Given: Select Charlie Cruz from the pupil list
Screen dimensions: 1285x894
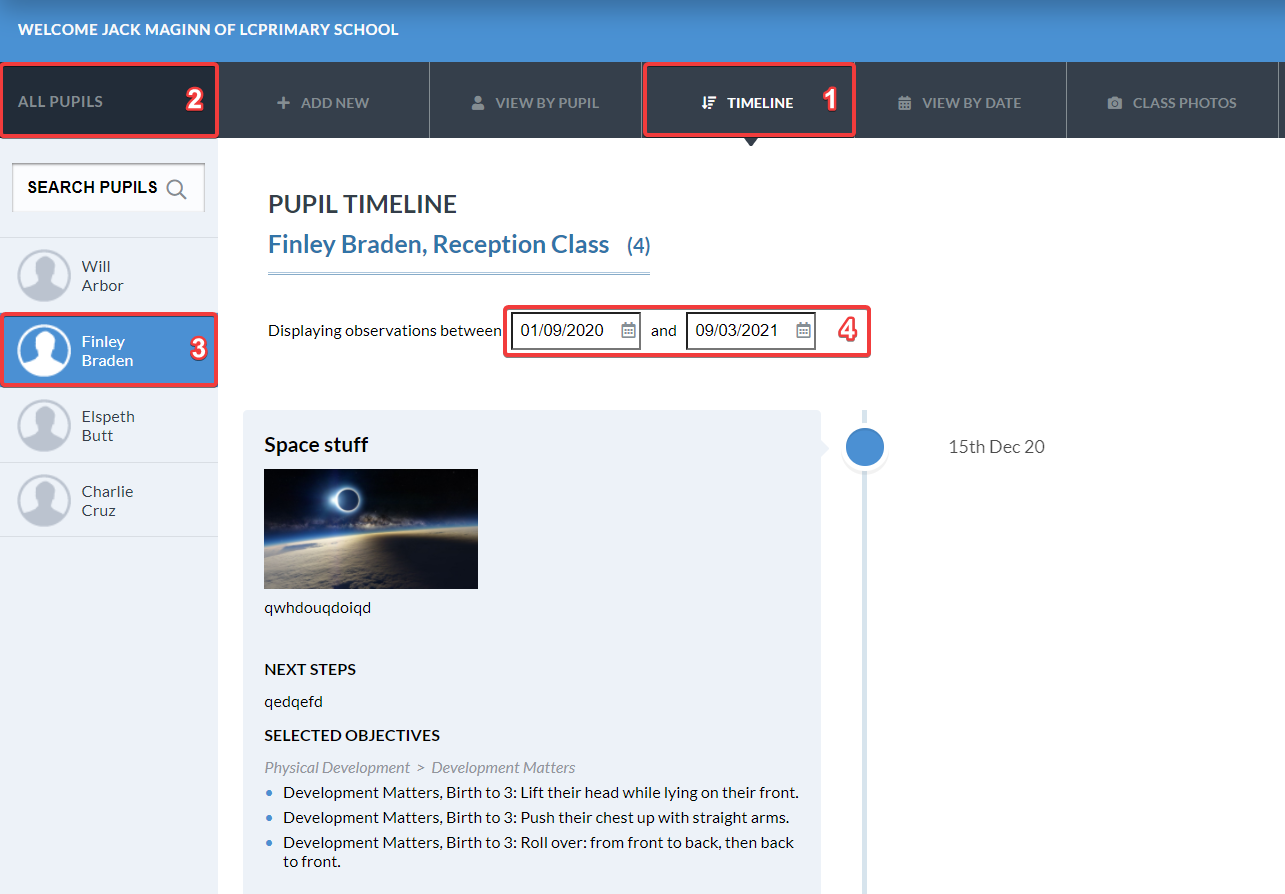Looking at the screenshot, I should click(x=109, y=500).
